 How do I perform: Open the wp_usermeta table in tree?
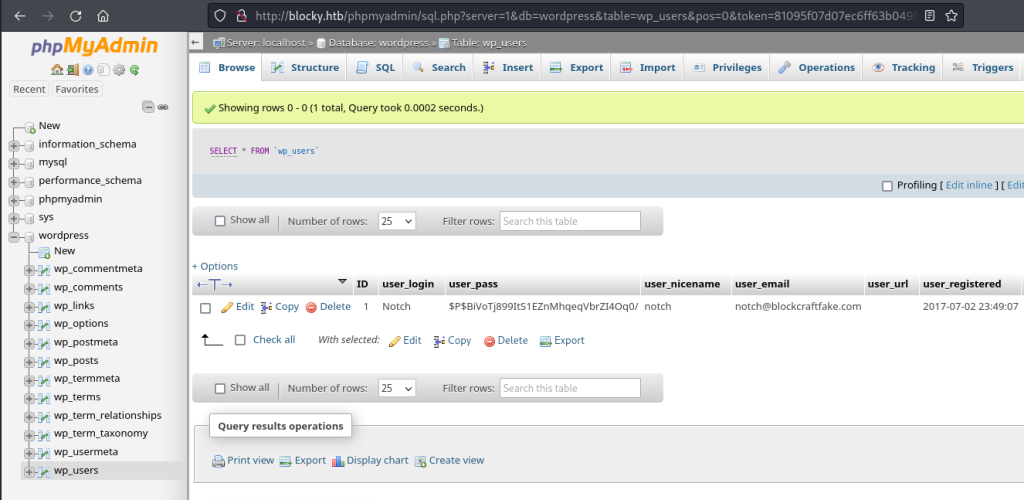[x=86, y=452]
